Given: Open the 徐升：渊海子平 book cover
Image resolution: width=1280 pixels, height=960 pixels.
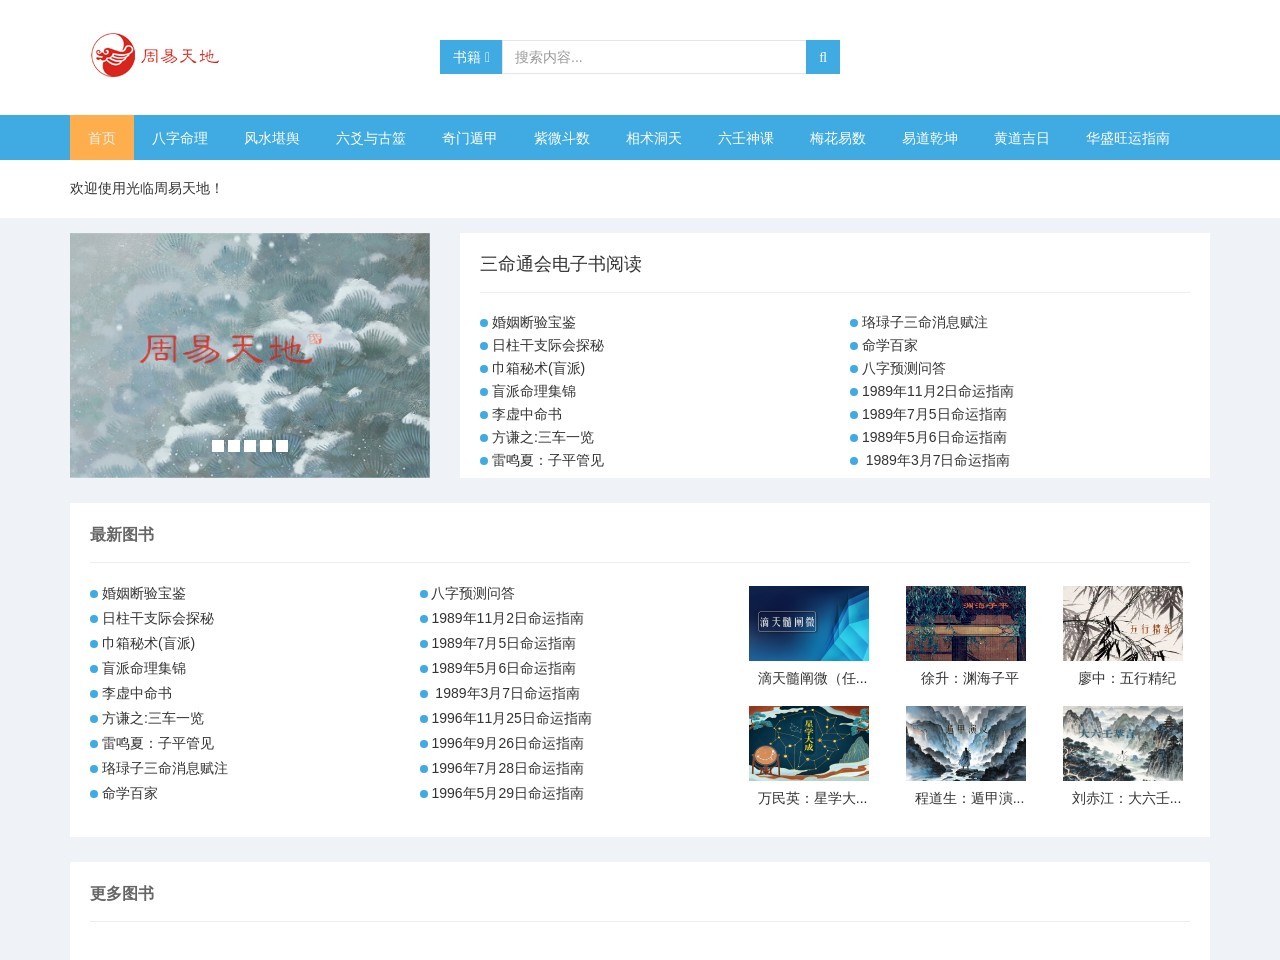Looking at the screenshot, I should pyautogui.click(x=965, y=623).
